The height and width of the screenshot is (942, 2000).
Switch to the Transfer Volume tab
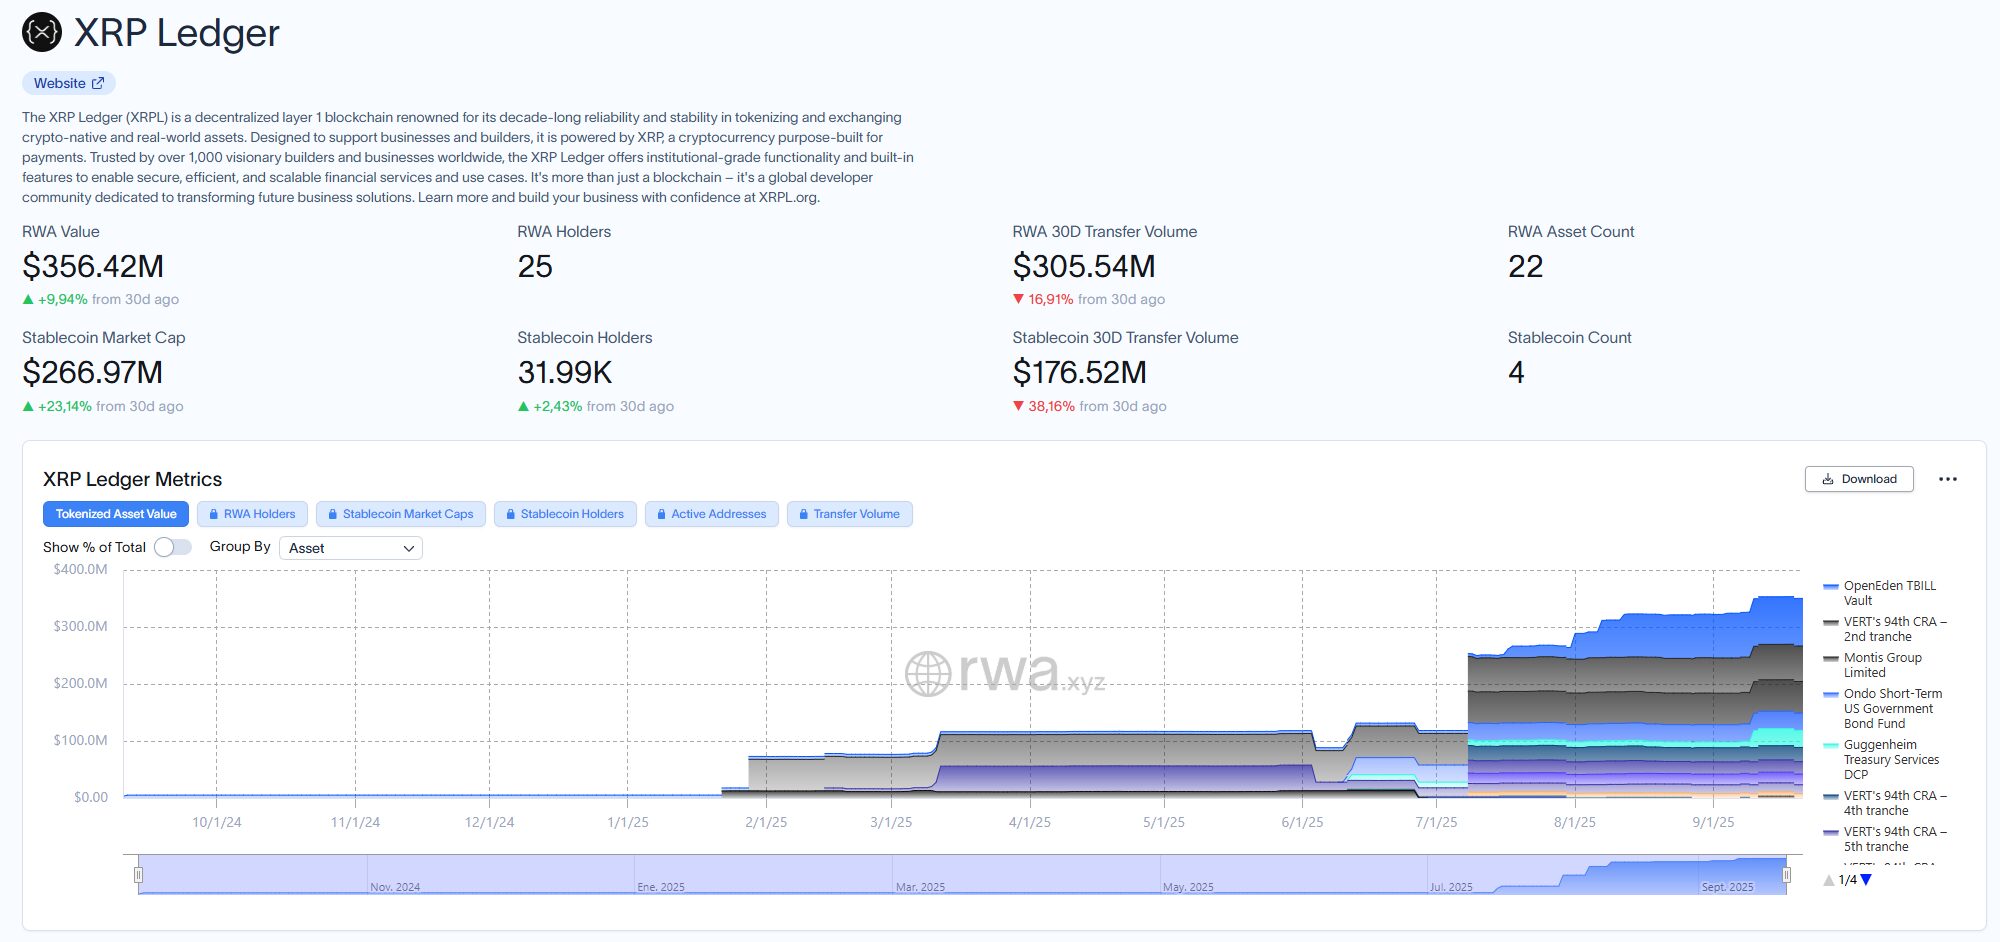coord(850,514)
